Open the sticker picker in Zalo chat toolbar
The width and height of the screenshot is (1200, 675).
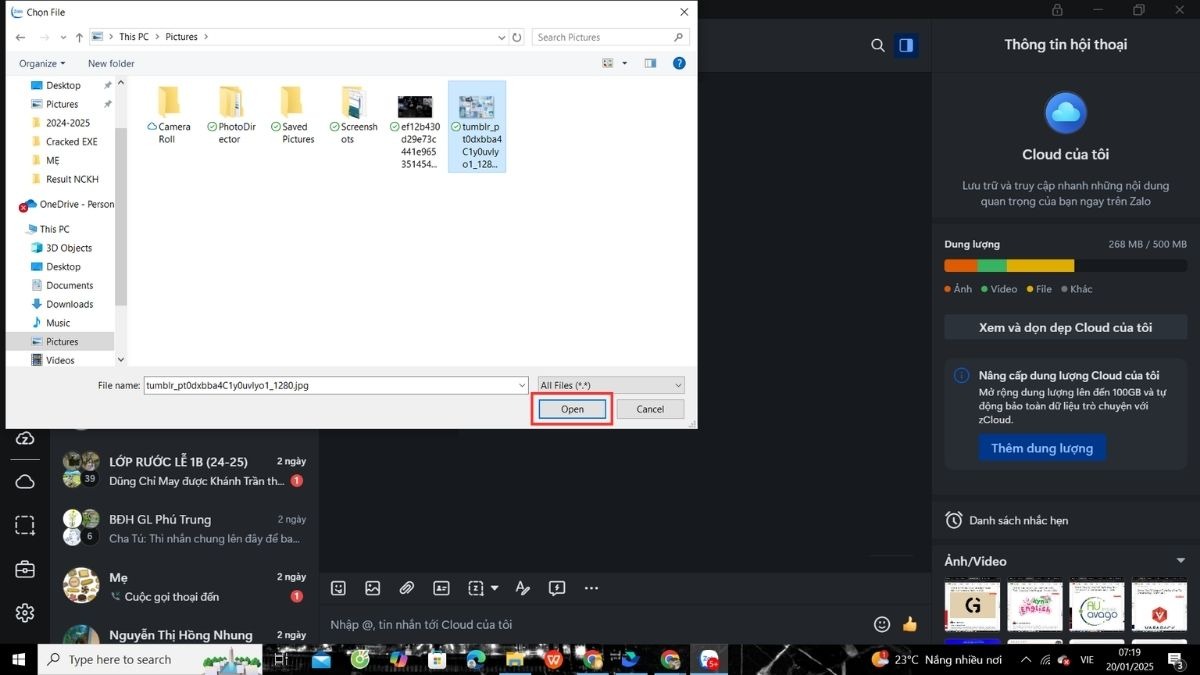tap(338, 588)
